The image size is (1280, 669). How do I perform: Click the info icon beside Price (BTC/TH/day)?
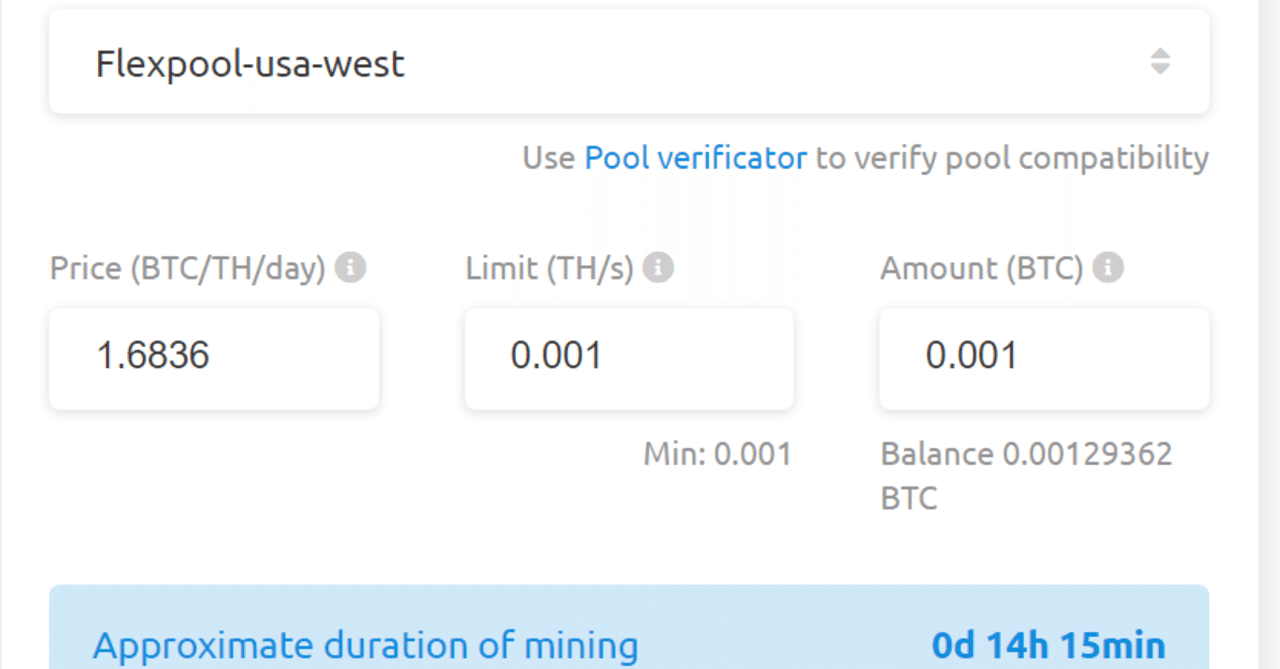pos(350,268)
